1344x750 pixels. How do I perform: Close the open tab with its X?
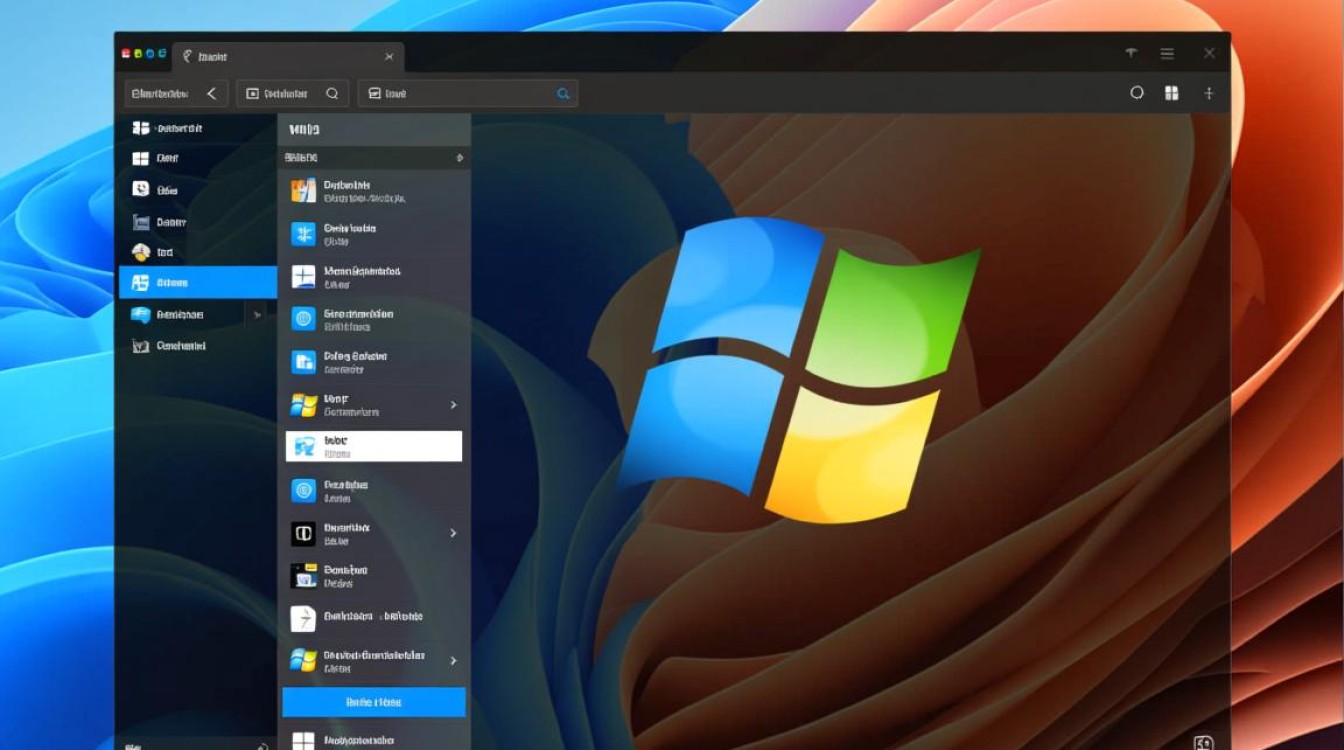(x=389, y=56)
